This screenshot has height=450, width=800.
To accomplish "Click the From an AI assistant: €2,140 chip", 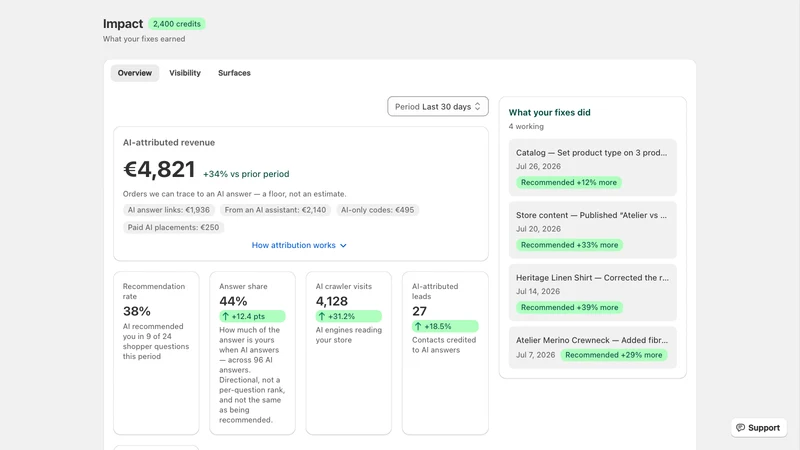I will [x=275, y=210].
